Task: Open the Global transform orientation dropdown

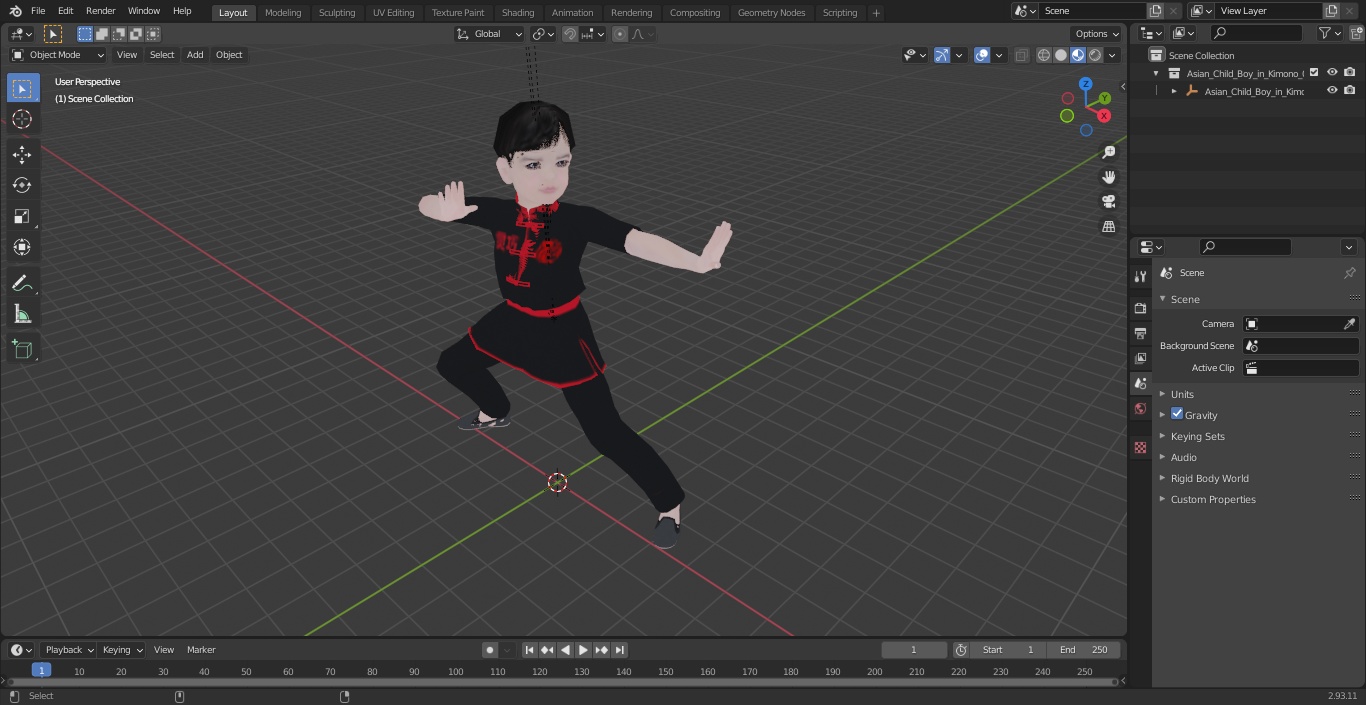Action: 490,34
